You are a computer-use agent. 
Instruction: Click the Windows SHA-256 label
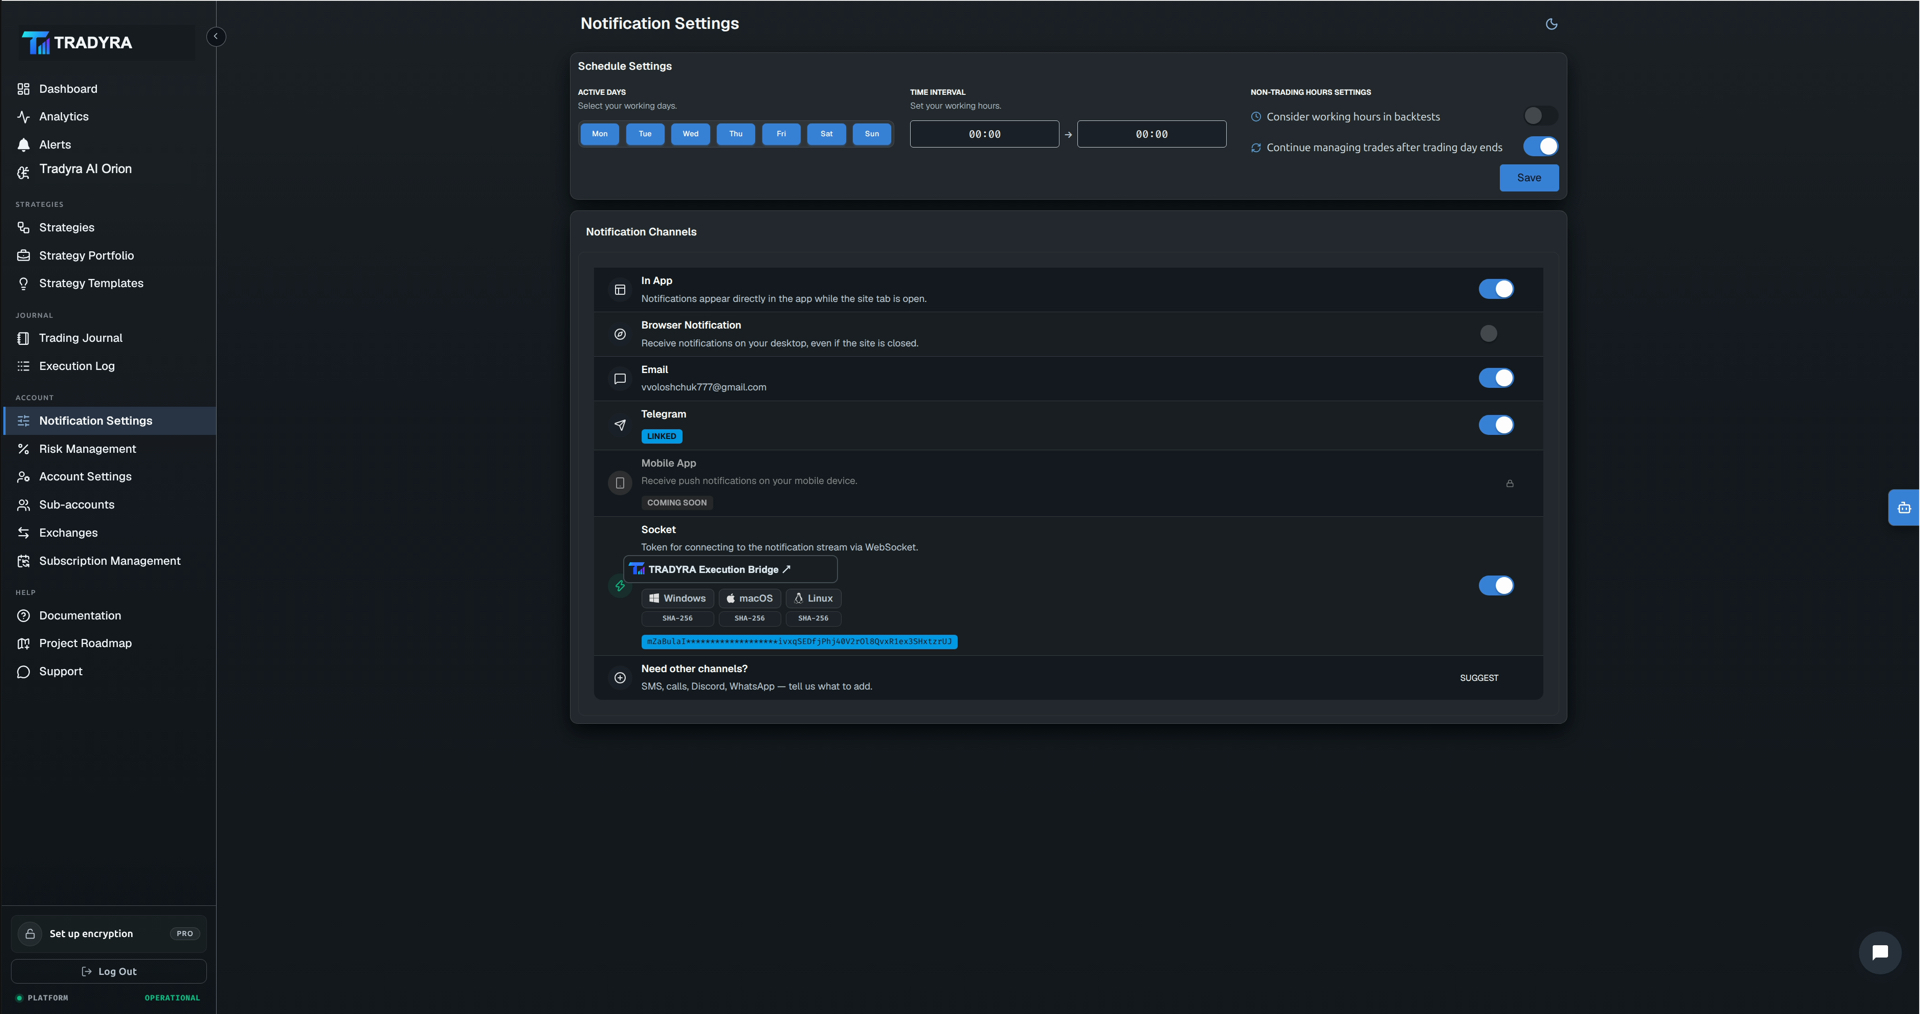click(x=677, y=619)
